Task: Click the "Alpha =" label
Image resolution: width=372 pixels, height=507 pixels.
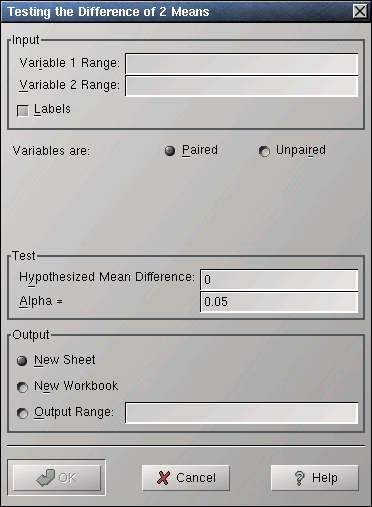Action: [41, 301]
